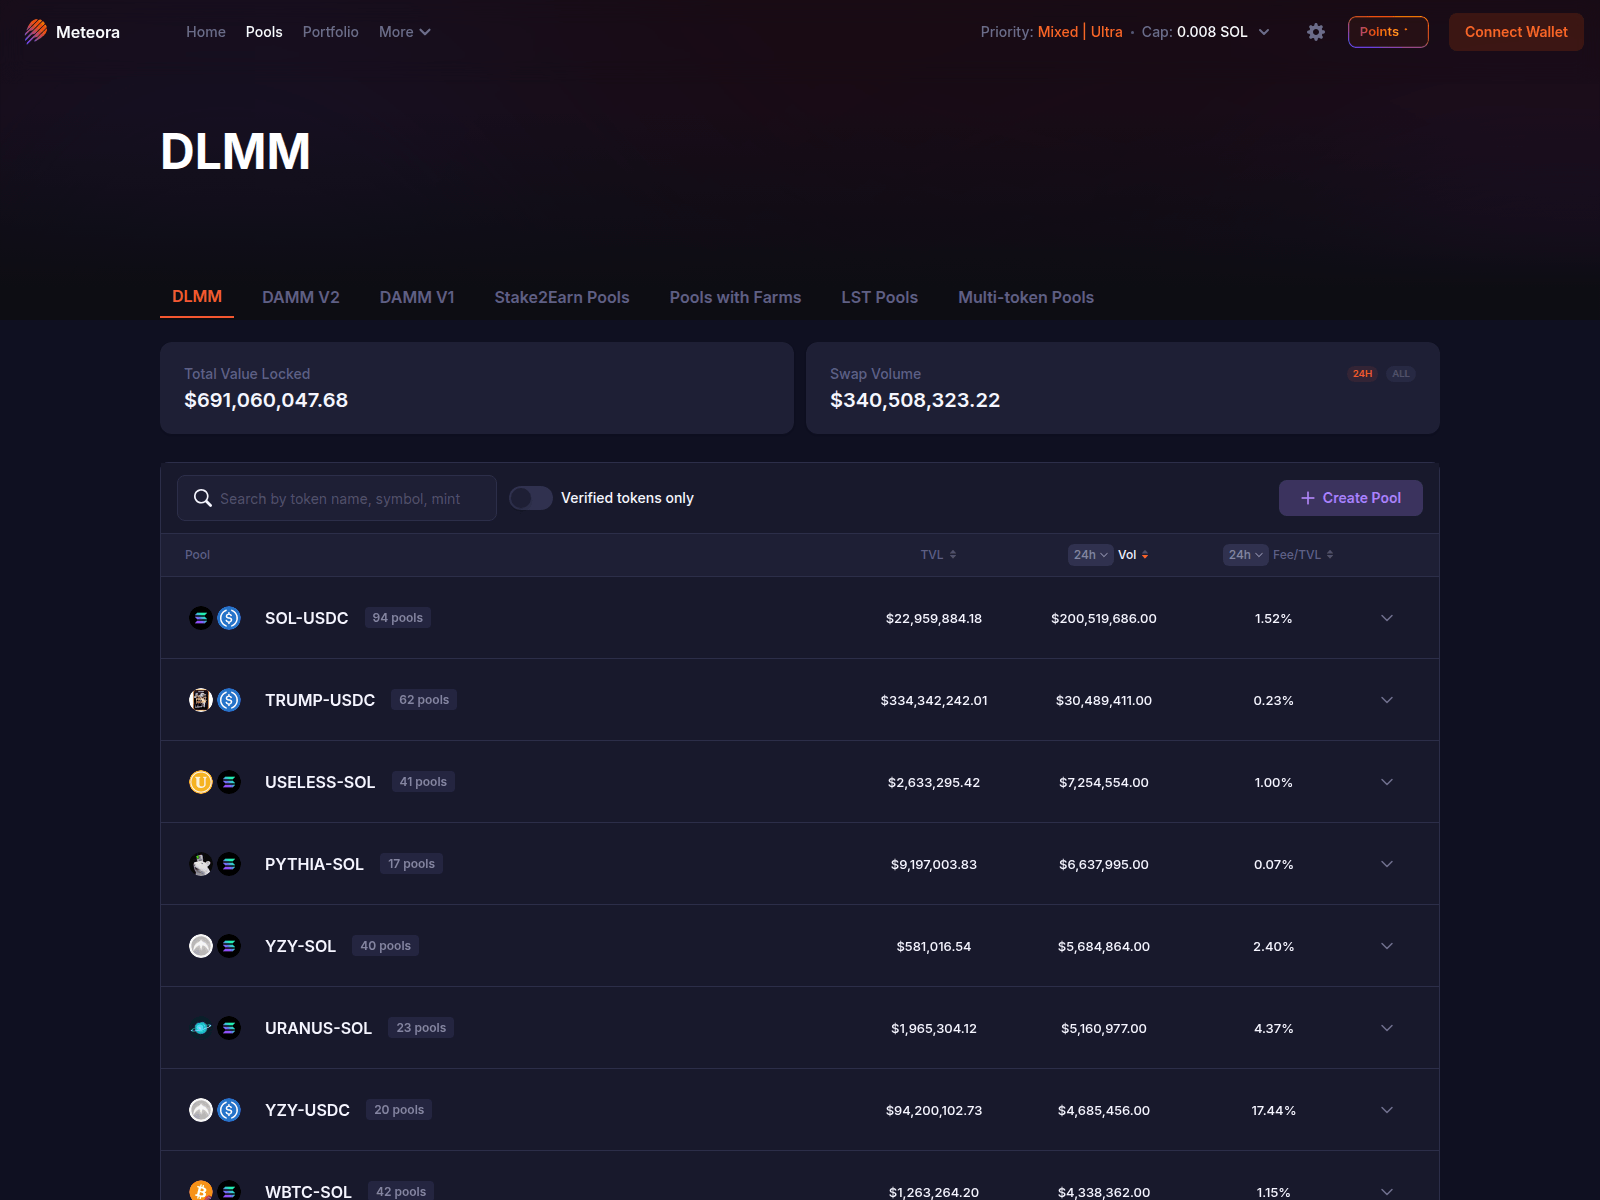Image resolution: width=1600 pixels, height=1200 pixels.
Task: Select the DLMM tab
Action: click(x=197, y=297)
